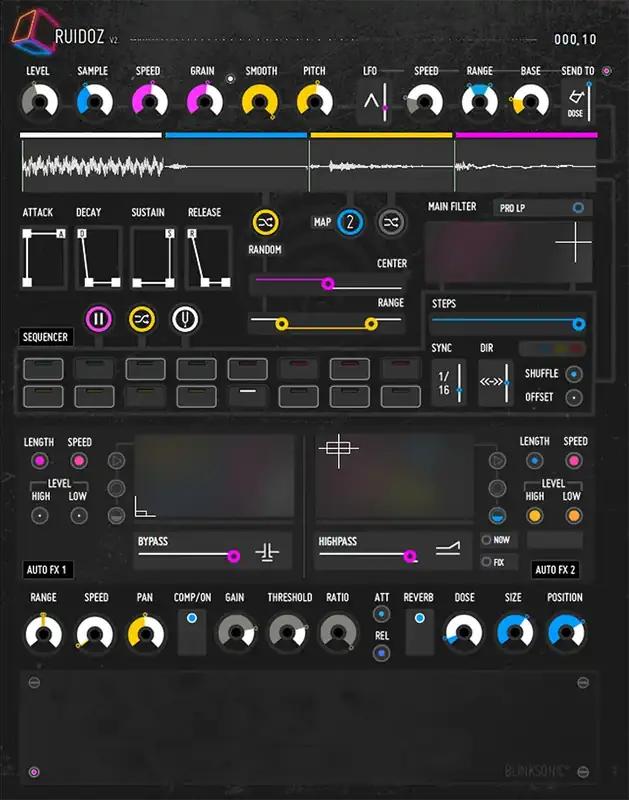The width and height of the screenshot is (629, 800).
Task: Select the magenta sample slot bar
Action: [x=526, y=135]
